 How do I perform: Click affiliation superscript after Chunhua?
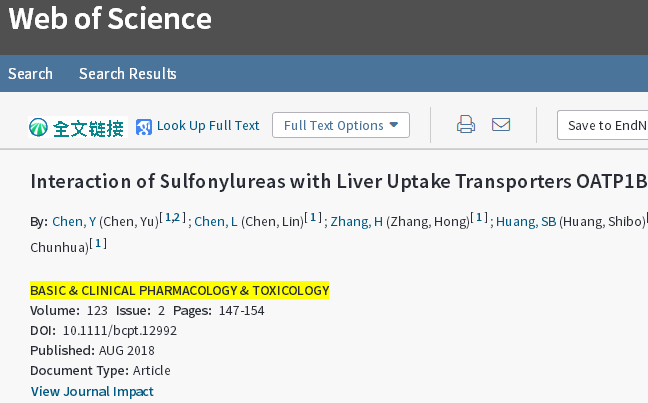click(98, 243)
